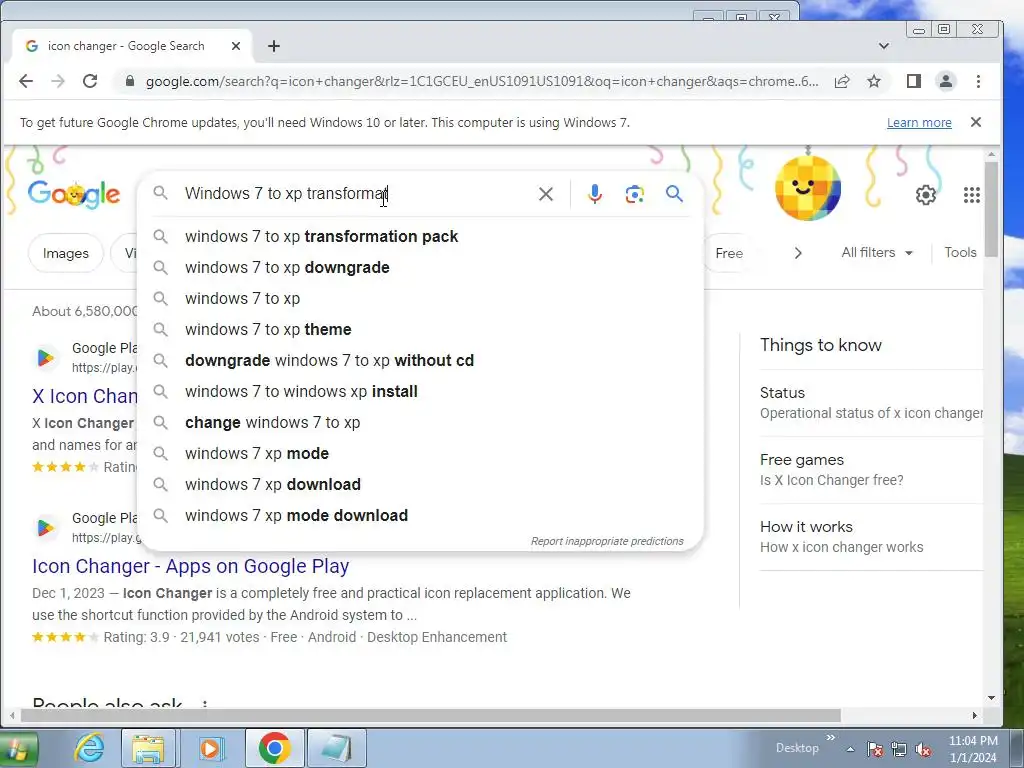Image resolution: width=1024 pixels, height=768 pixels.
Task: Choose the plain 'windows 7 to xp' suggestion
Action: [421, 298]
